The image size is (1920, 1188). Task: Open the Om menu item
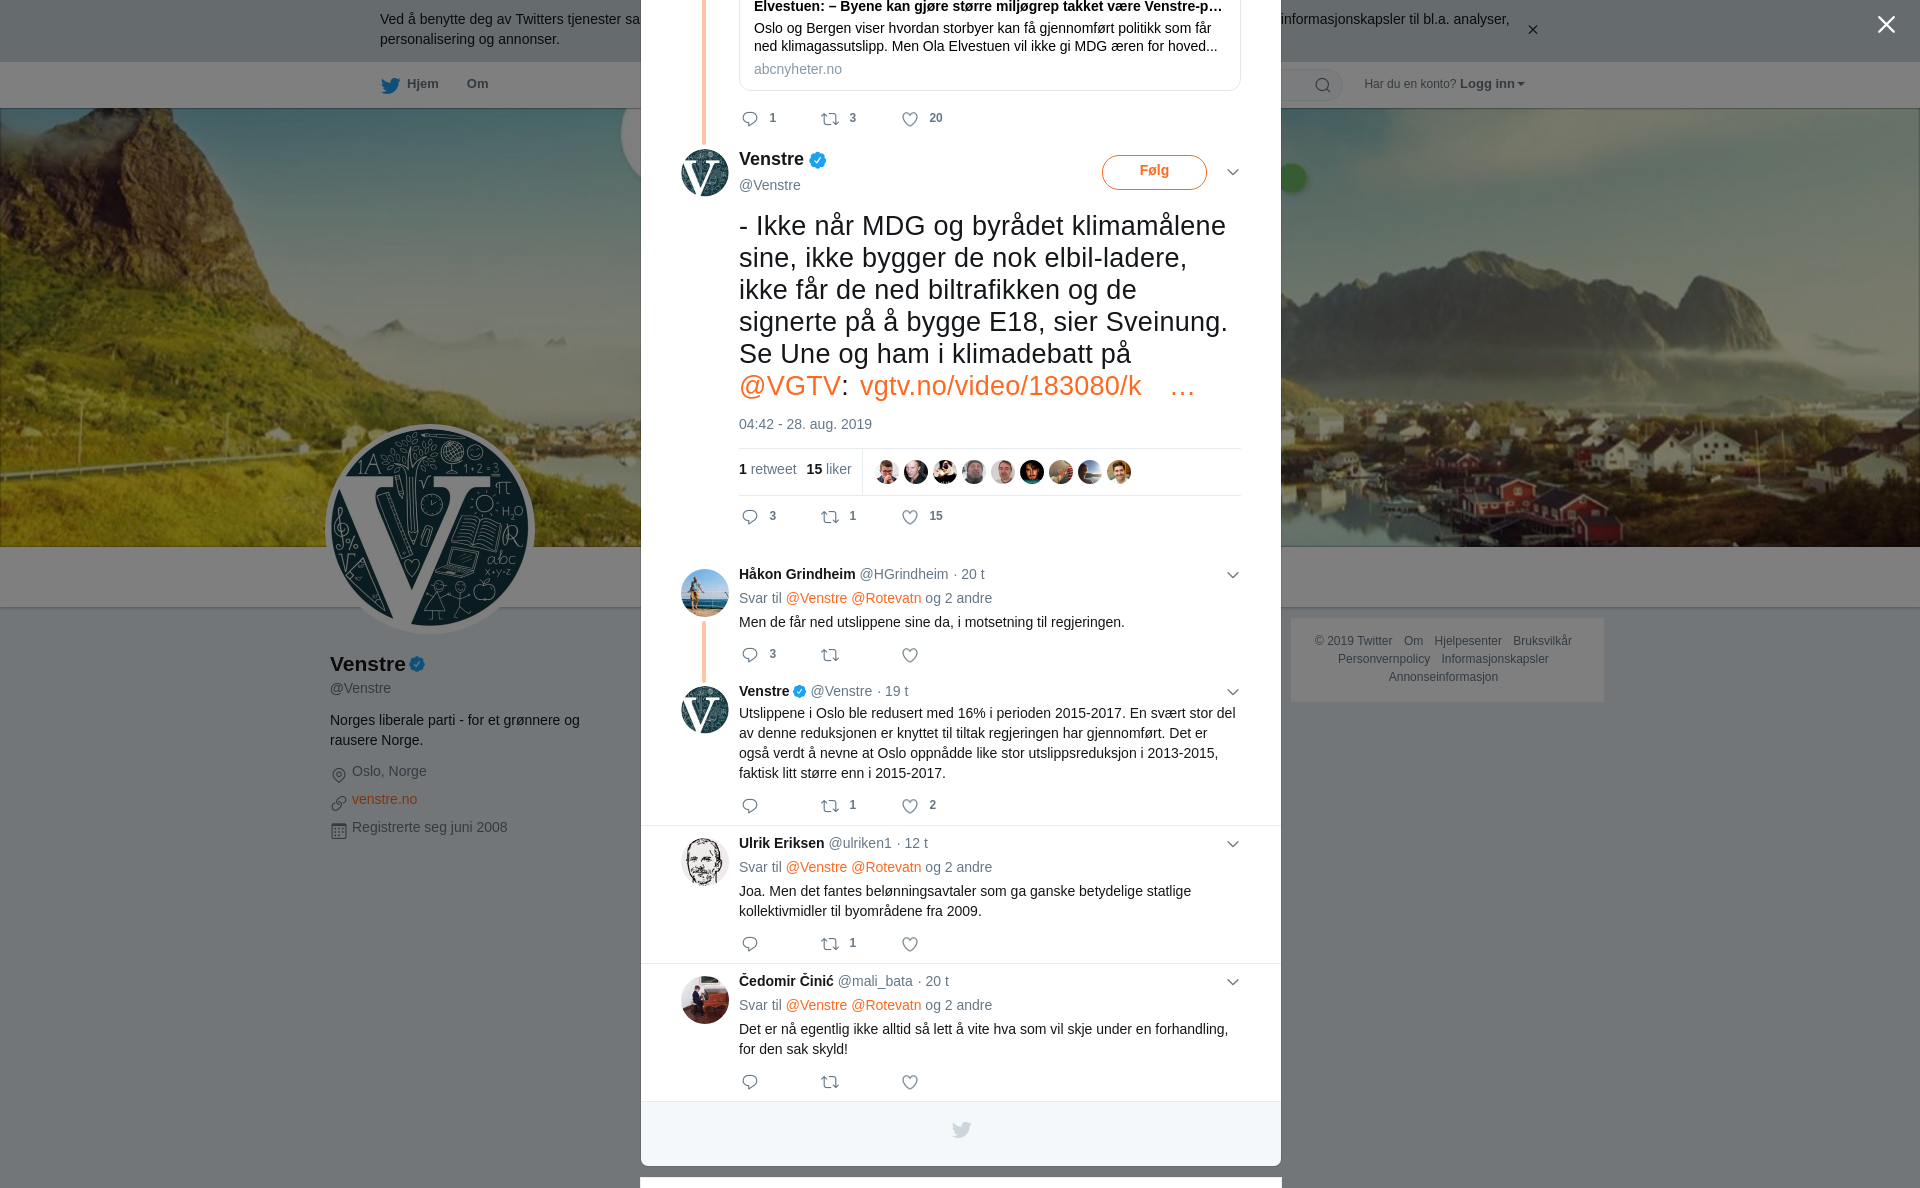point(477,84)
